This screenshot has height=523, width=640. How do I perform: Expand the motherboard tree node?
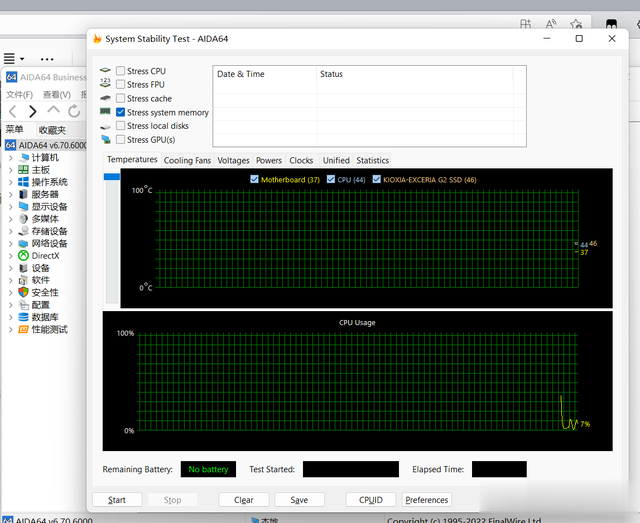11,170
